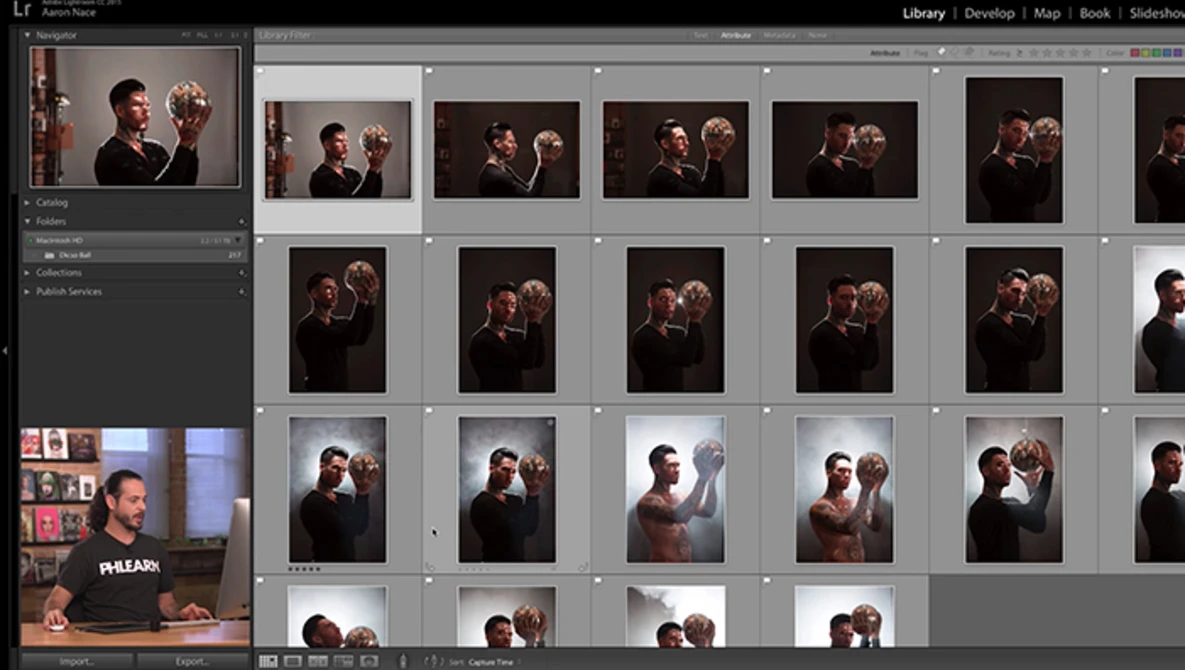Select the None library filter tab
1185x670 pixels.
point(817,36)
